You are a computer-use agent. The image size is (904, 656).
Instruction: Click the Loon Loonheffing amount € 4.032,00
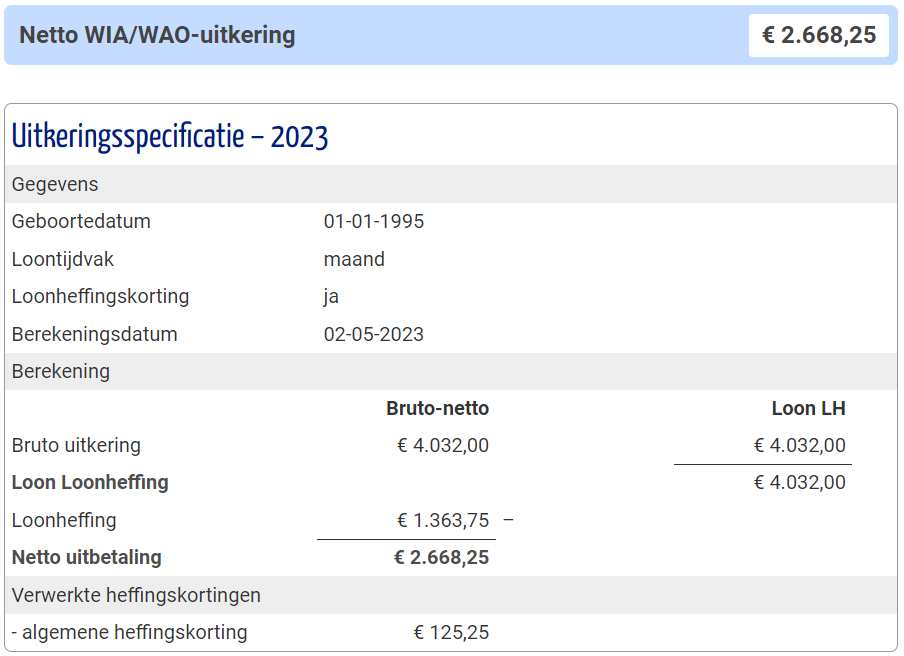point(800,482)
